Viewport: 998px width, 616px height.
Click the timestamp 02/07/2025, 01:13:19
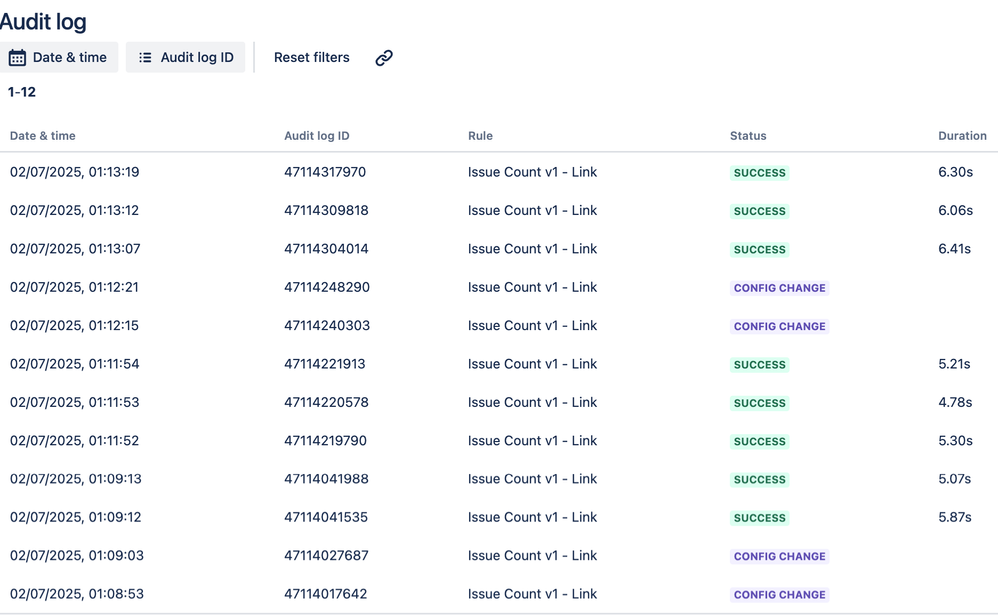click(x=74, y=172)
